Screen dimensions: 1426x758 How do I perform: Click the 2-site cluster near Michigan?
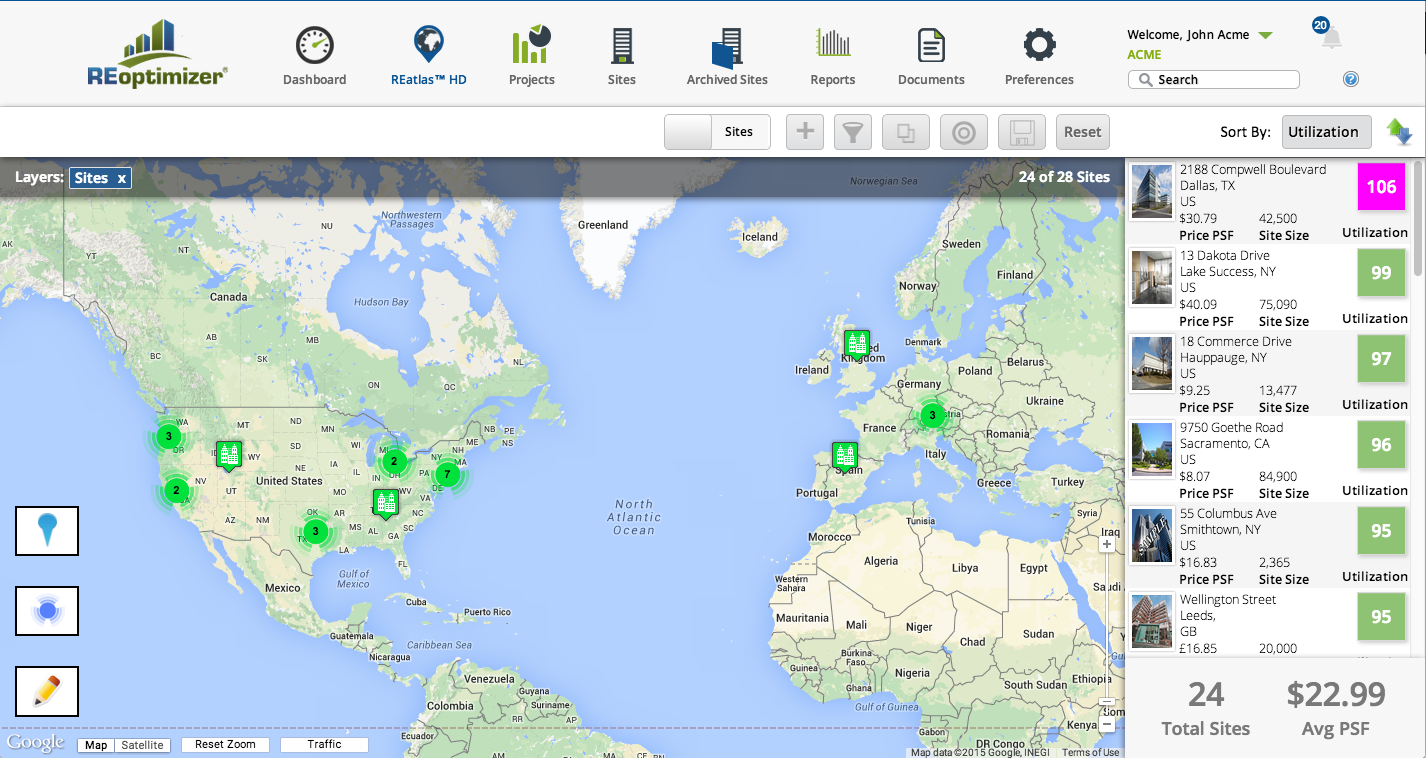394,461
